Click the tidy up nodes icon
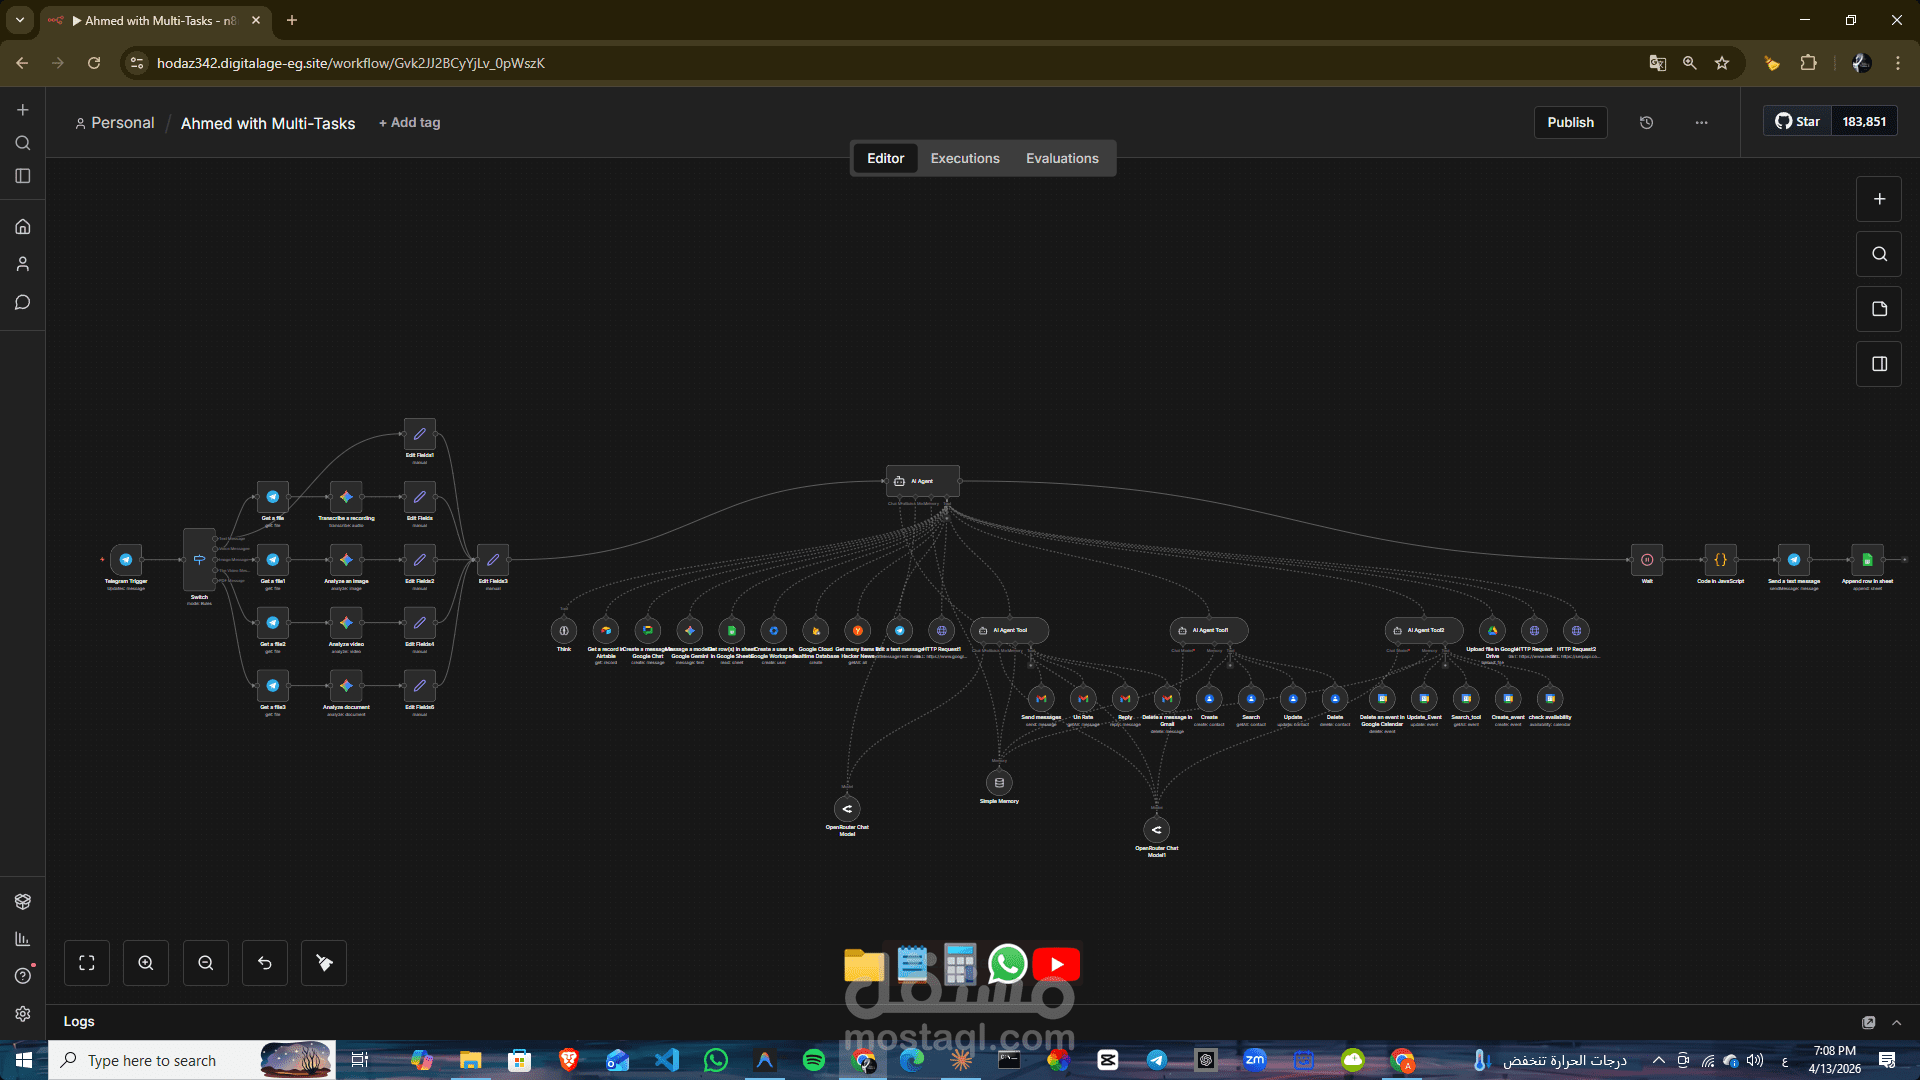This screenshot has height=1080, width=1920. [x=324, y=963]
